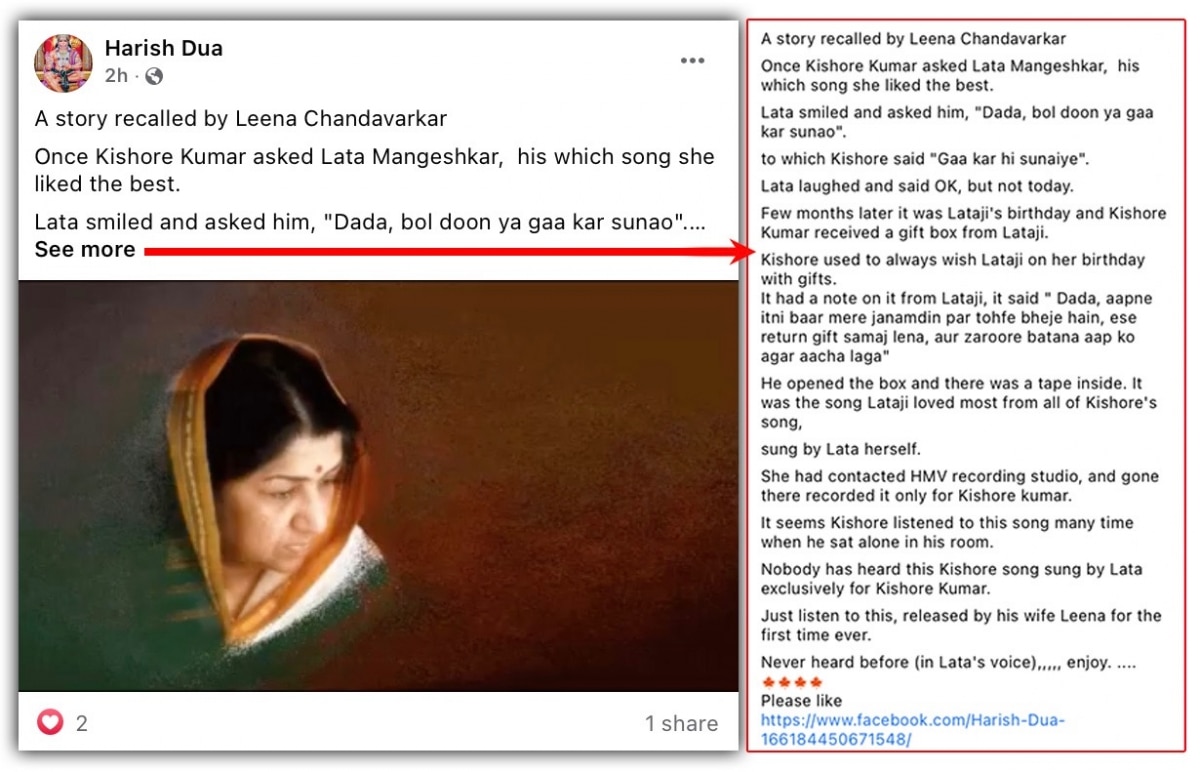Open the facebook.com/Harish-Dua page link
The height and width of the screenshot is (772, 1200).
912,730
